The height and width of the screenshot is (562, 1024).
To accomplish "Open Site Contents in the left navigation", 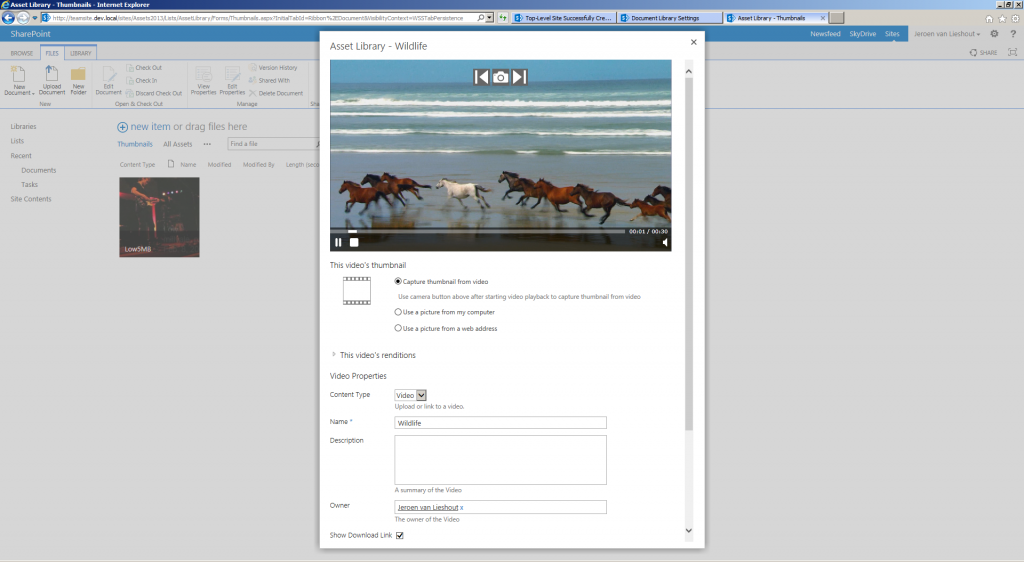I will 31,199.
